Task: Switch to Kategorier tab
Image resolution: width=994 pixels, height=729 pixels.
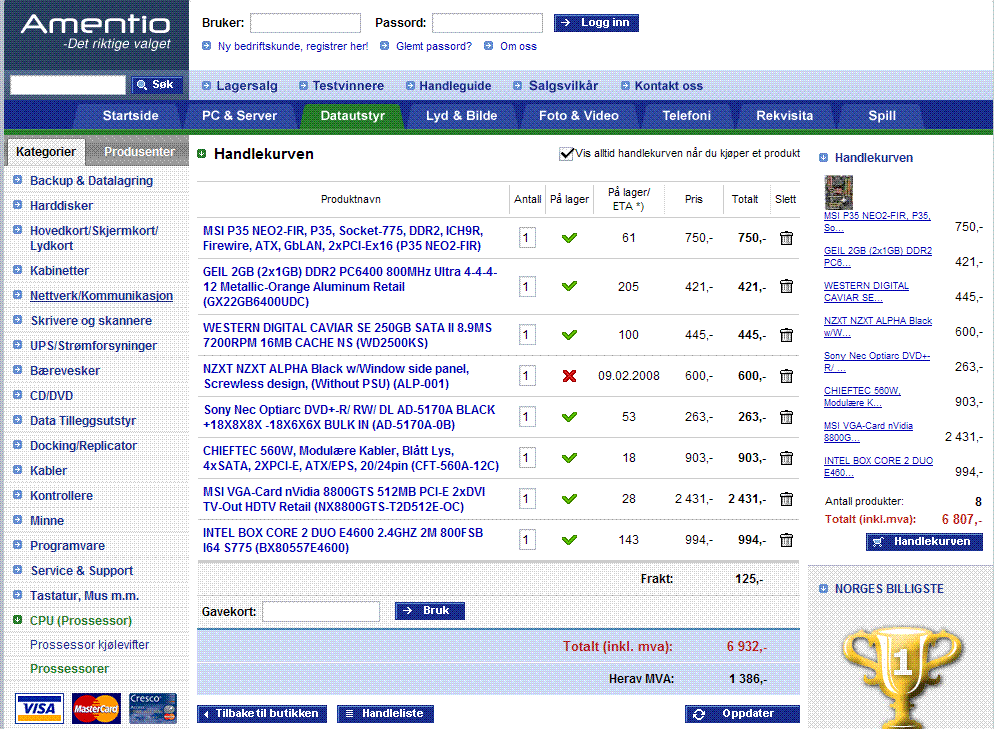Action: click(46, 152)
